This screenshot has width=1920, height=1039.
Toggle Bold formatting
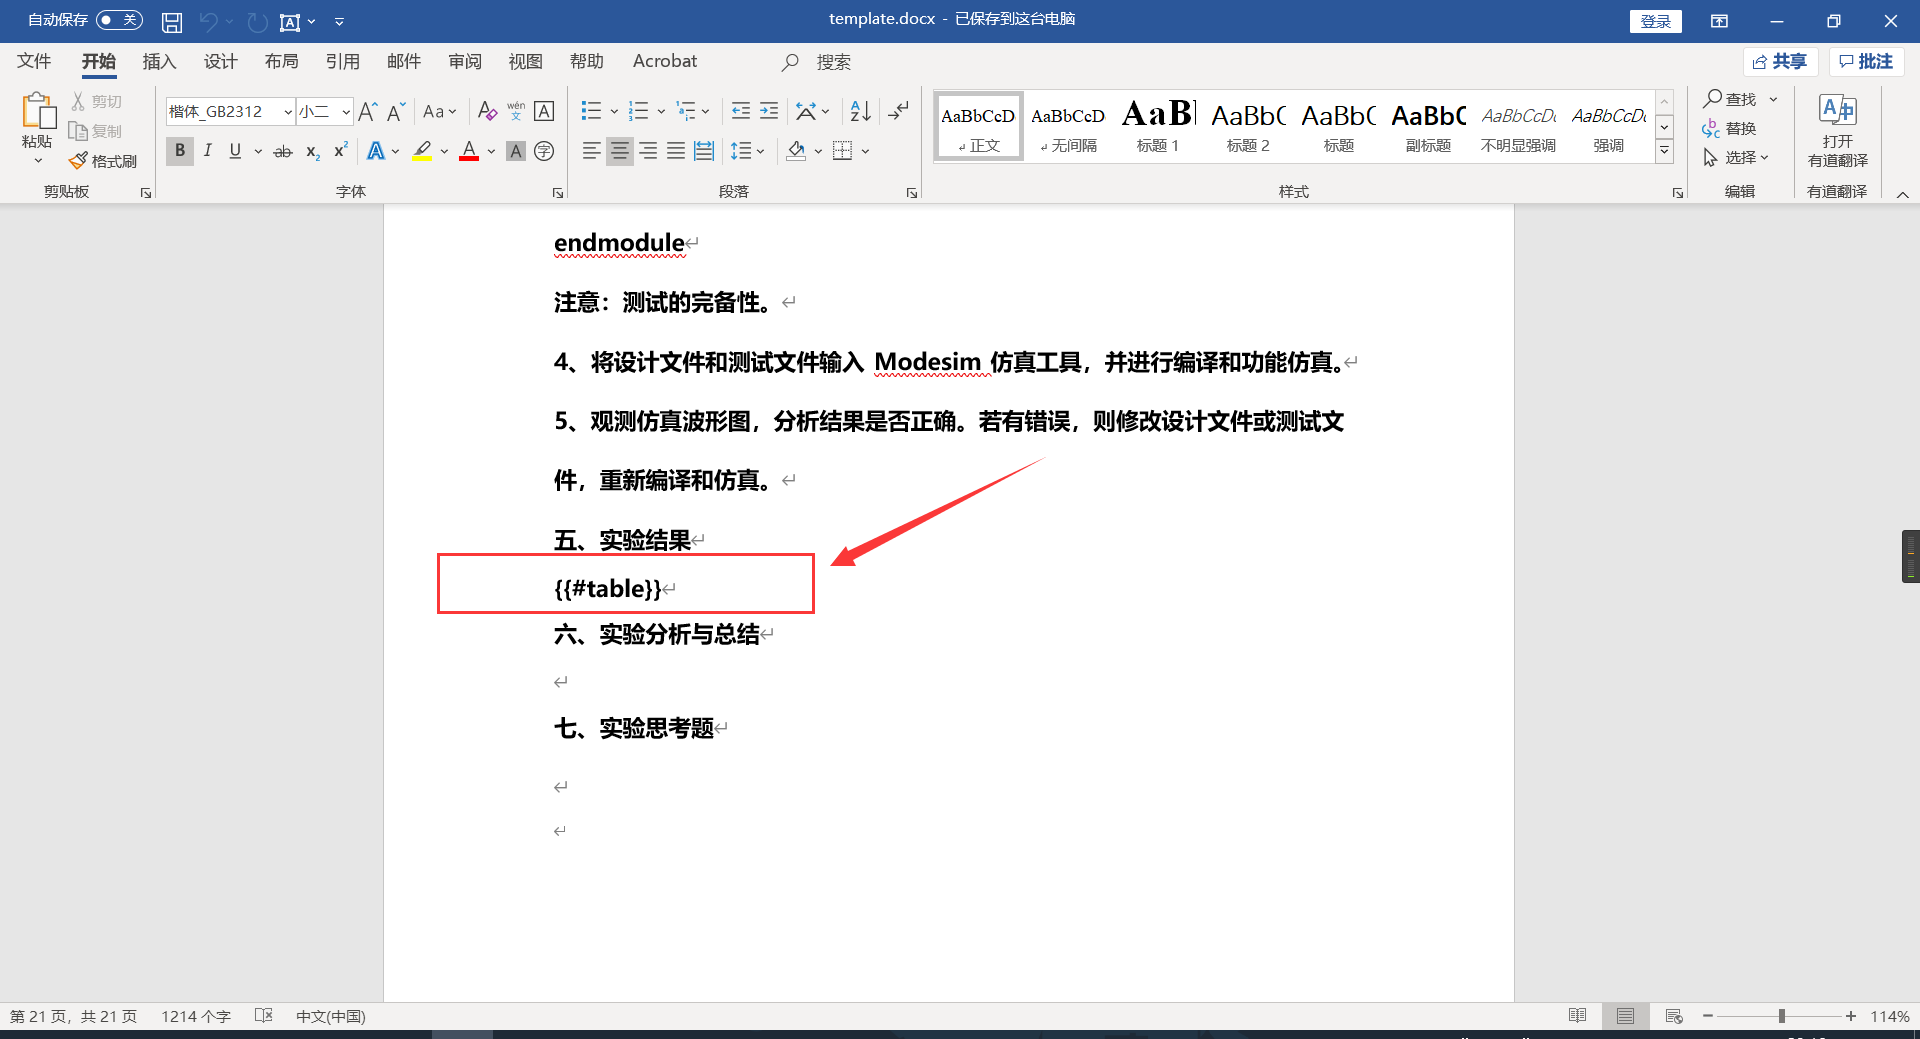point(179,150)
